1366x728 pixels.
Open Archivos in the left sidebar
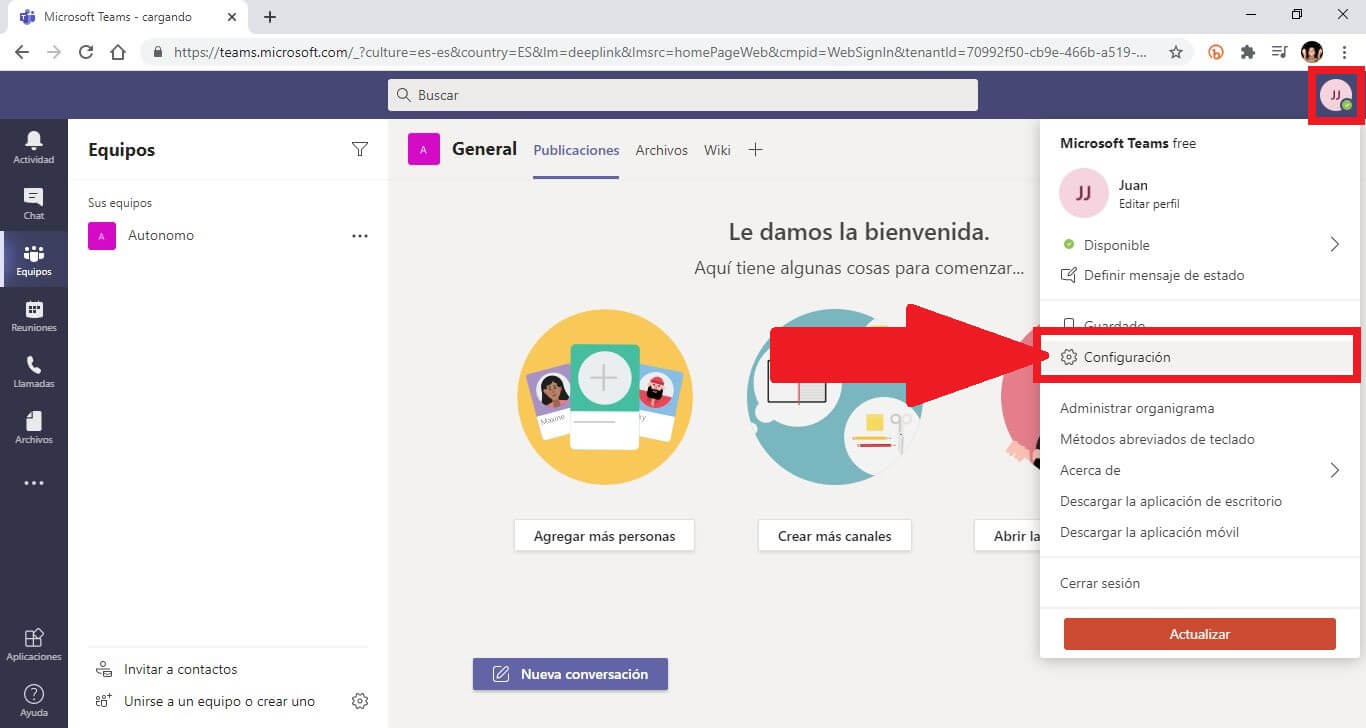click(34, 427)
